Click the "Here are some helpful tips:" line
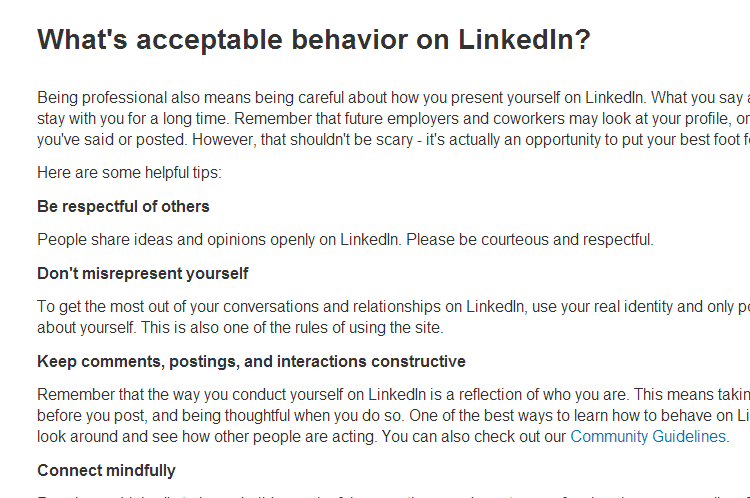The height and width of the screenshot is (498, 750). click(x=129, y=172)
